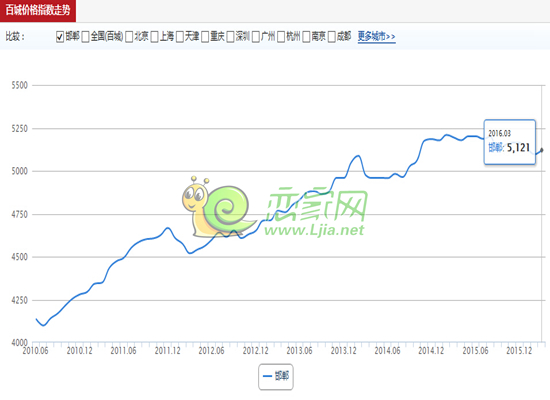Check the 南京 checkbox
Image resolution: width=550 pixels, height=400 pixels.
tap(306, 36)
